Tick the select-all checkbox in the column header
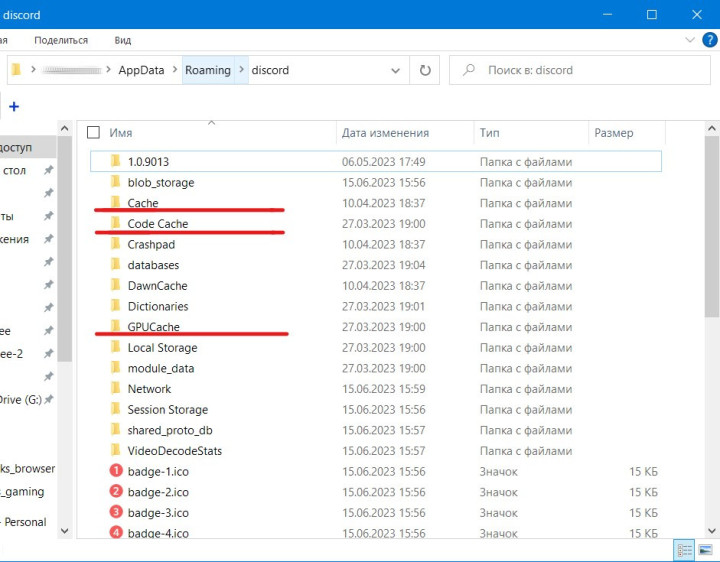This screenshot has width=720, height=562. (94, 132)
